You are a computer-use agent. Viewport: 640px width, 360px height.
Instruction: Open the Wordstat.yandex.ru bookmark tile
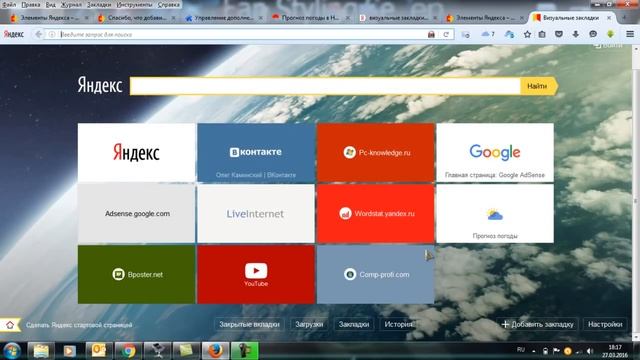tap(376, 213)
